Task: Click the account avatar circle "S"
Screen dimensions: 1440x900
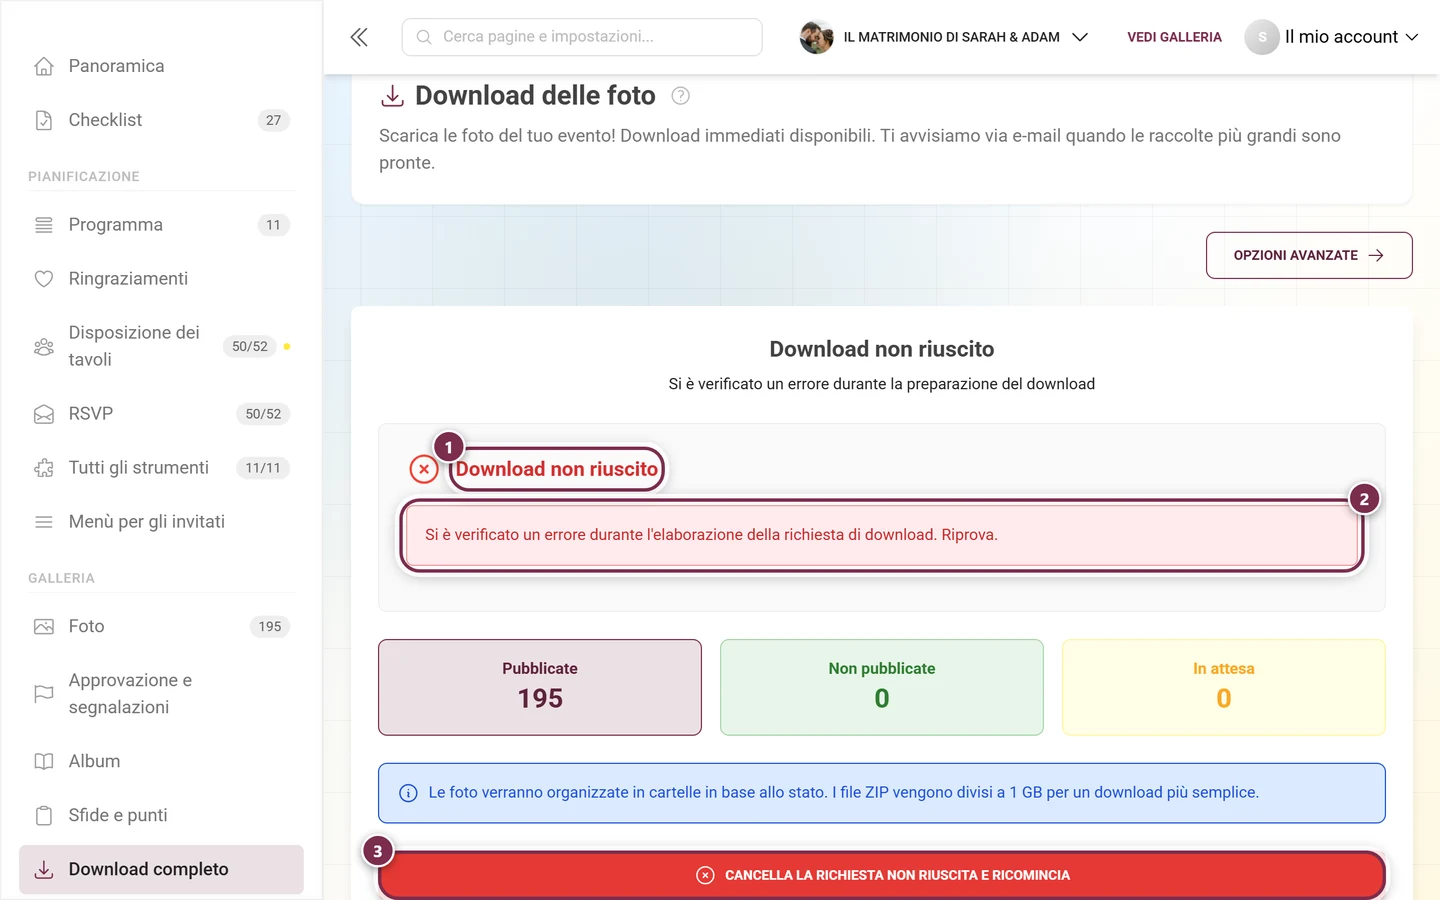Action: 1262,37
